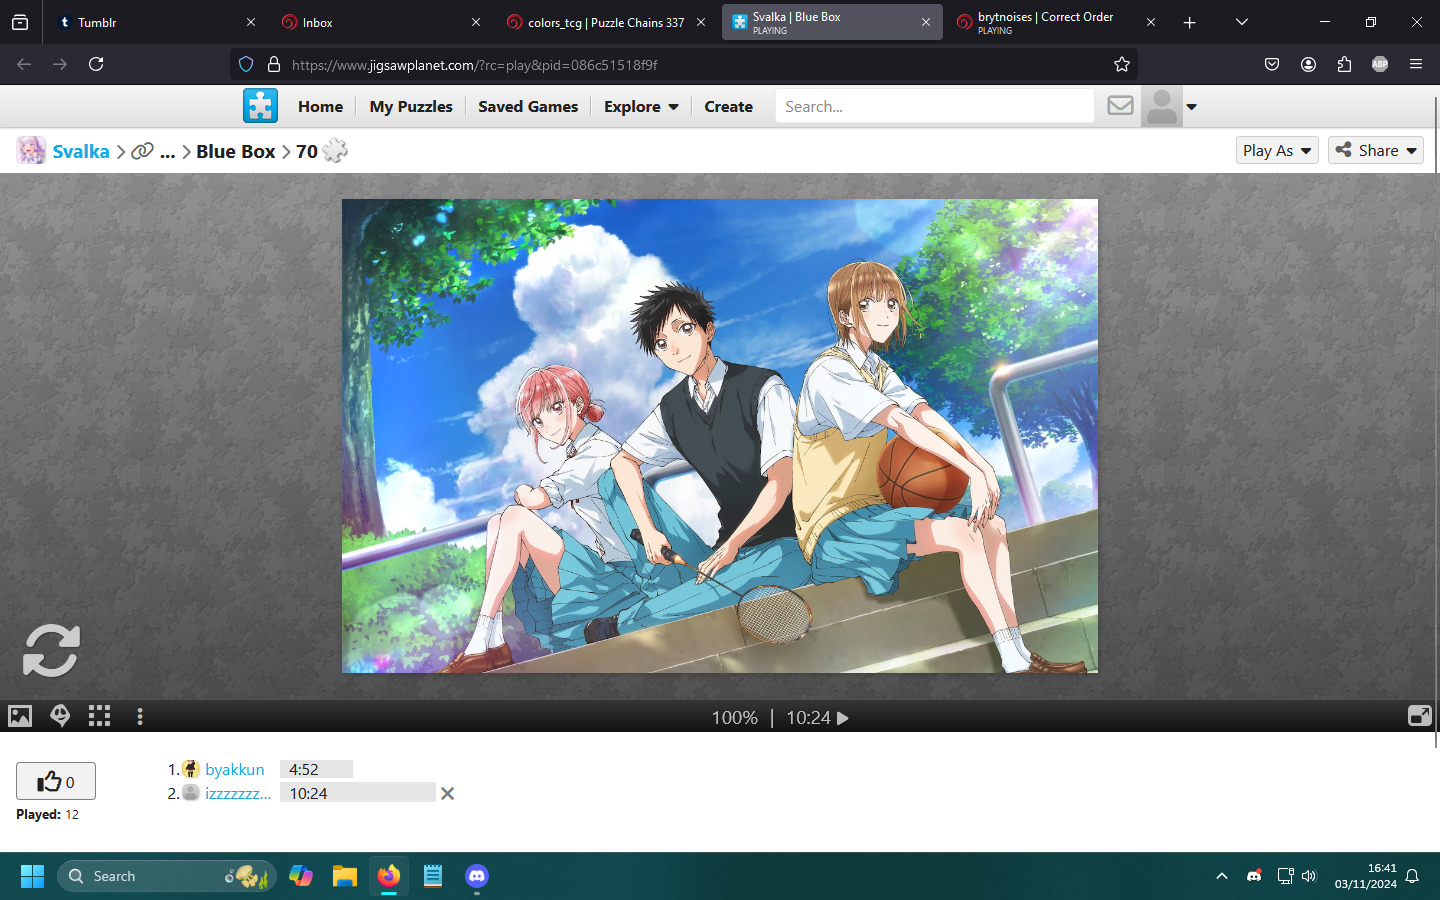Viewport: 1440px width, 900px height.
Task: Open the more options vertical dots menu
Action: [x=140, y=716]
